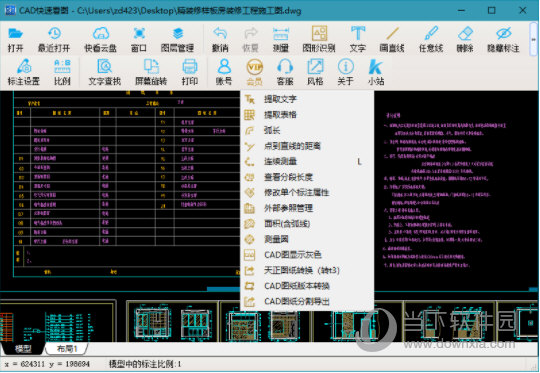Screen dimensions: 540x373
Task: Choose 天正图纸转换 (转t3) entry
Action: 307,270
